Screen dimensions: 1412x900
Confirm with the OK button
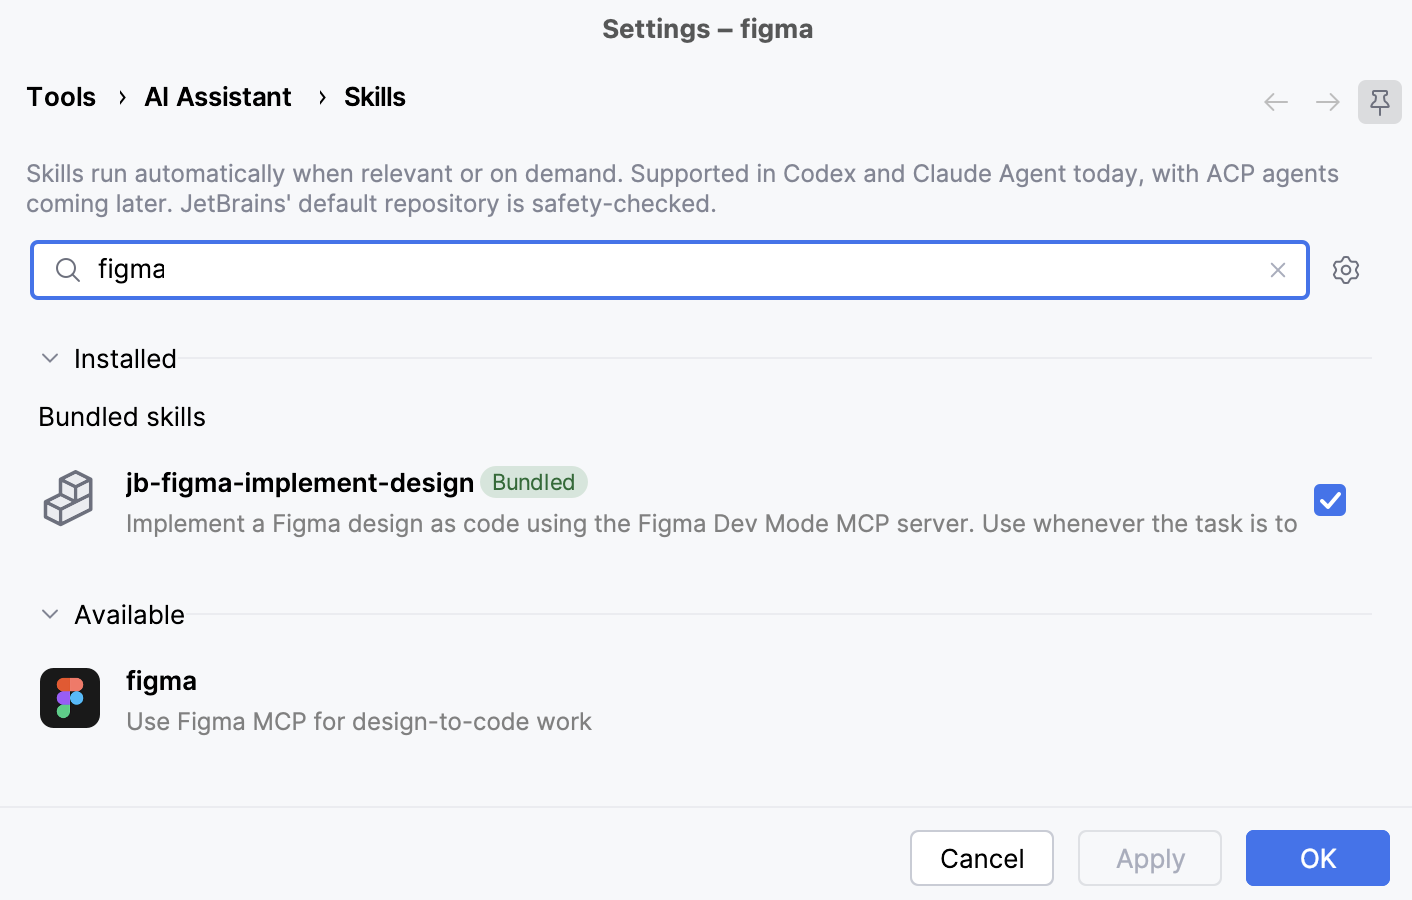(1318, 858)
